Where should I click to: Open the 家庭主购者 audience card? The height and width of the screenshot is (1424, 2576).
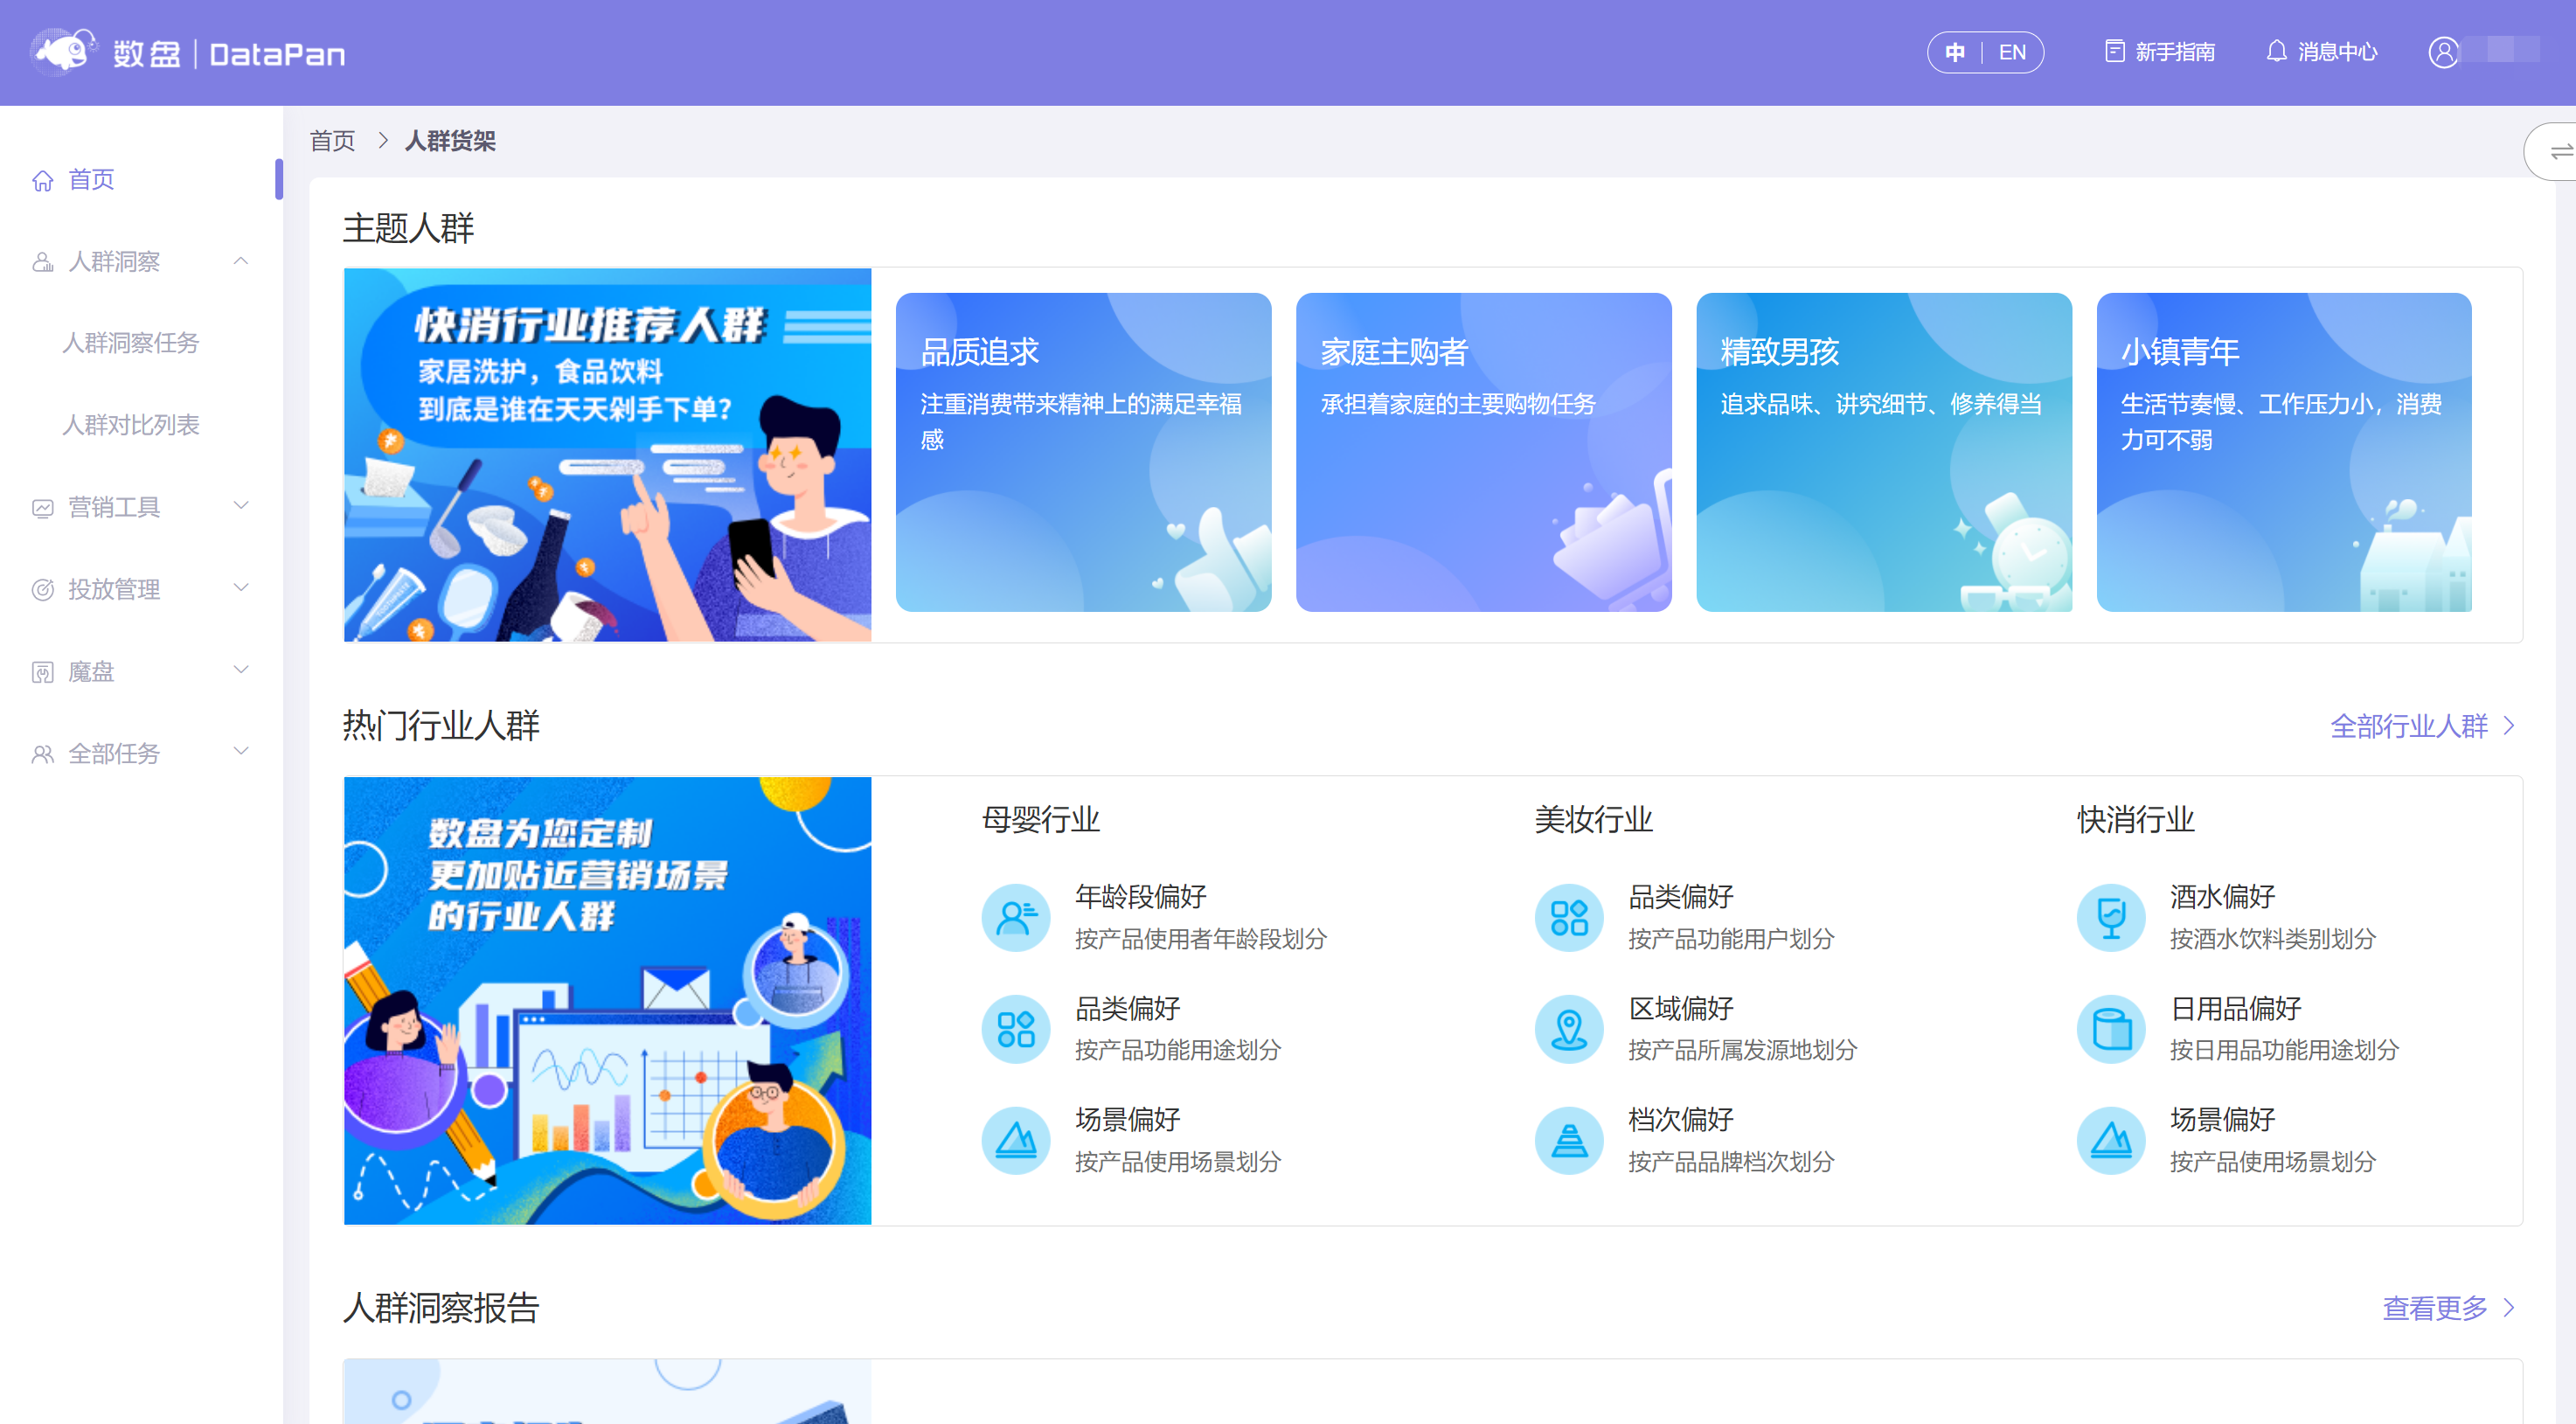pos(1483,452)
